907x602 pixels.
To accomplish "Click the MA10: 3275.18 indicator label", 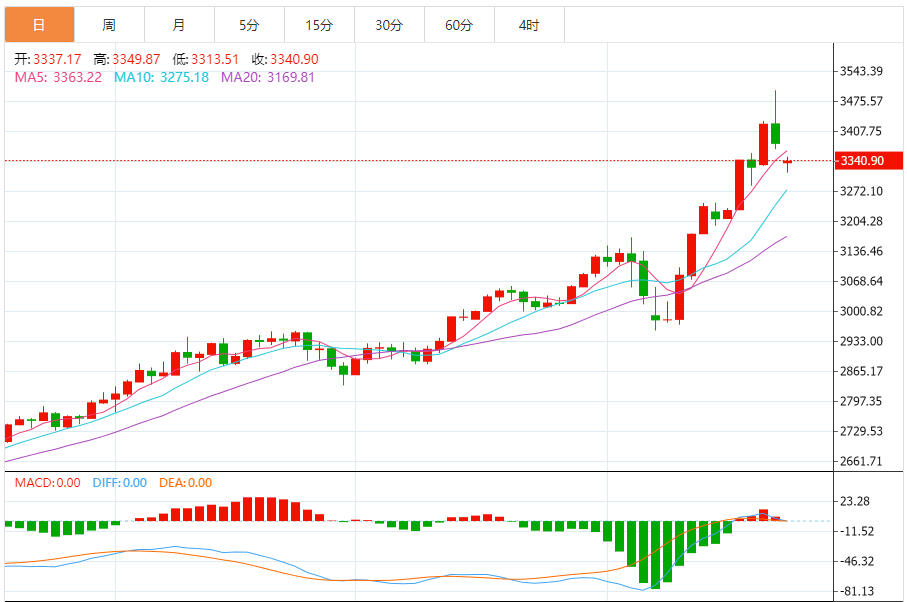I will [x=161, y=77].
